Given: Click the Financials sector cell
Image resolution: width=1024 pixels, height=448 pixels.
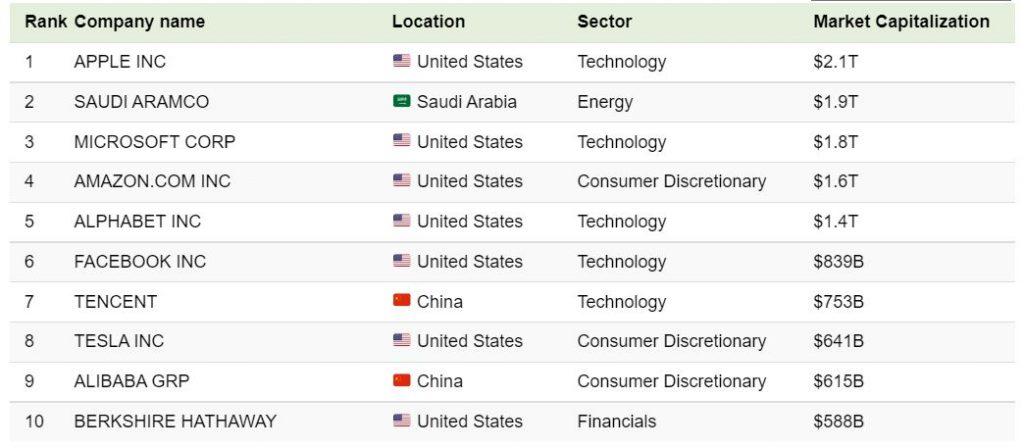Looking at the screenshot, I should coord(616,421).
